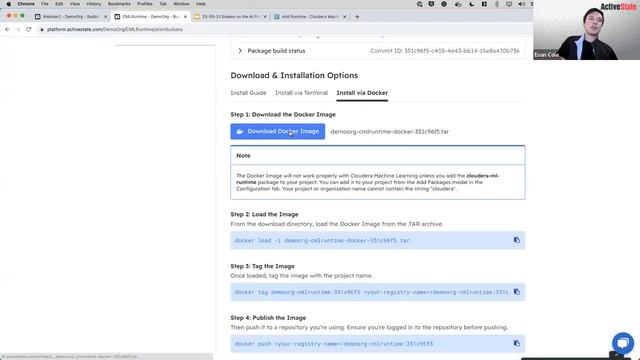640x360 pixels.
Task: Click the display mirroring menu bar icon
Action: [509, 4]
